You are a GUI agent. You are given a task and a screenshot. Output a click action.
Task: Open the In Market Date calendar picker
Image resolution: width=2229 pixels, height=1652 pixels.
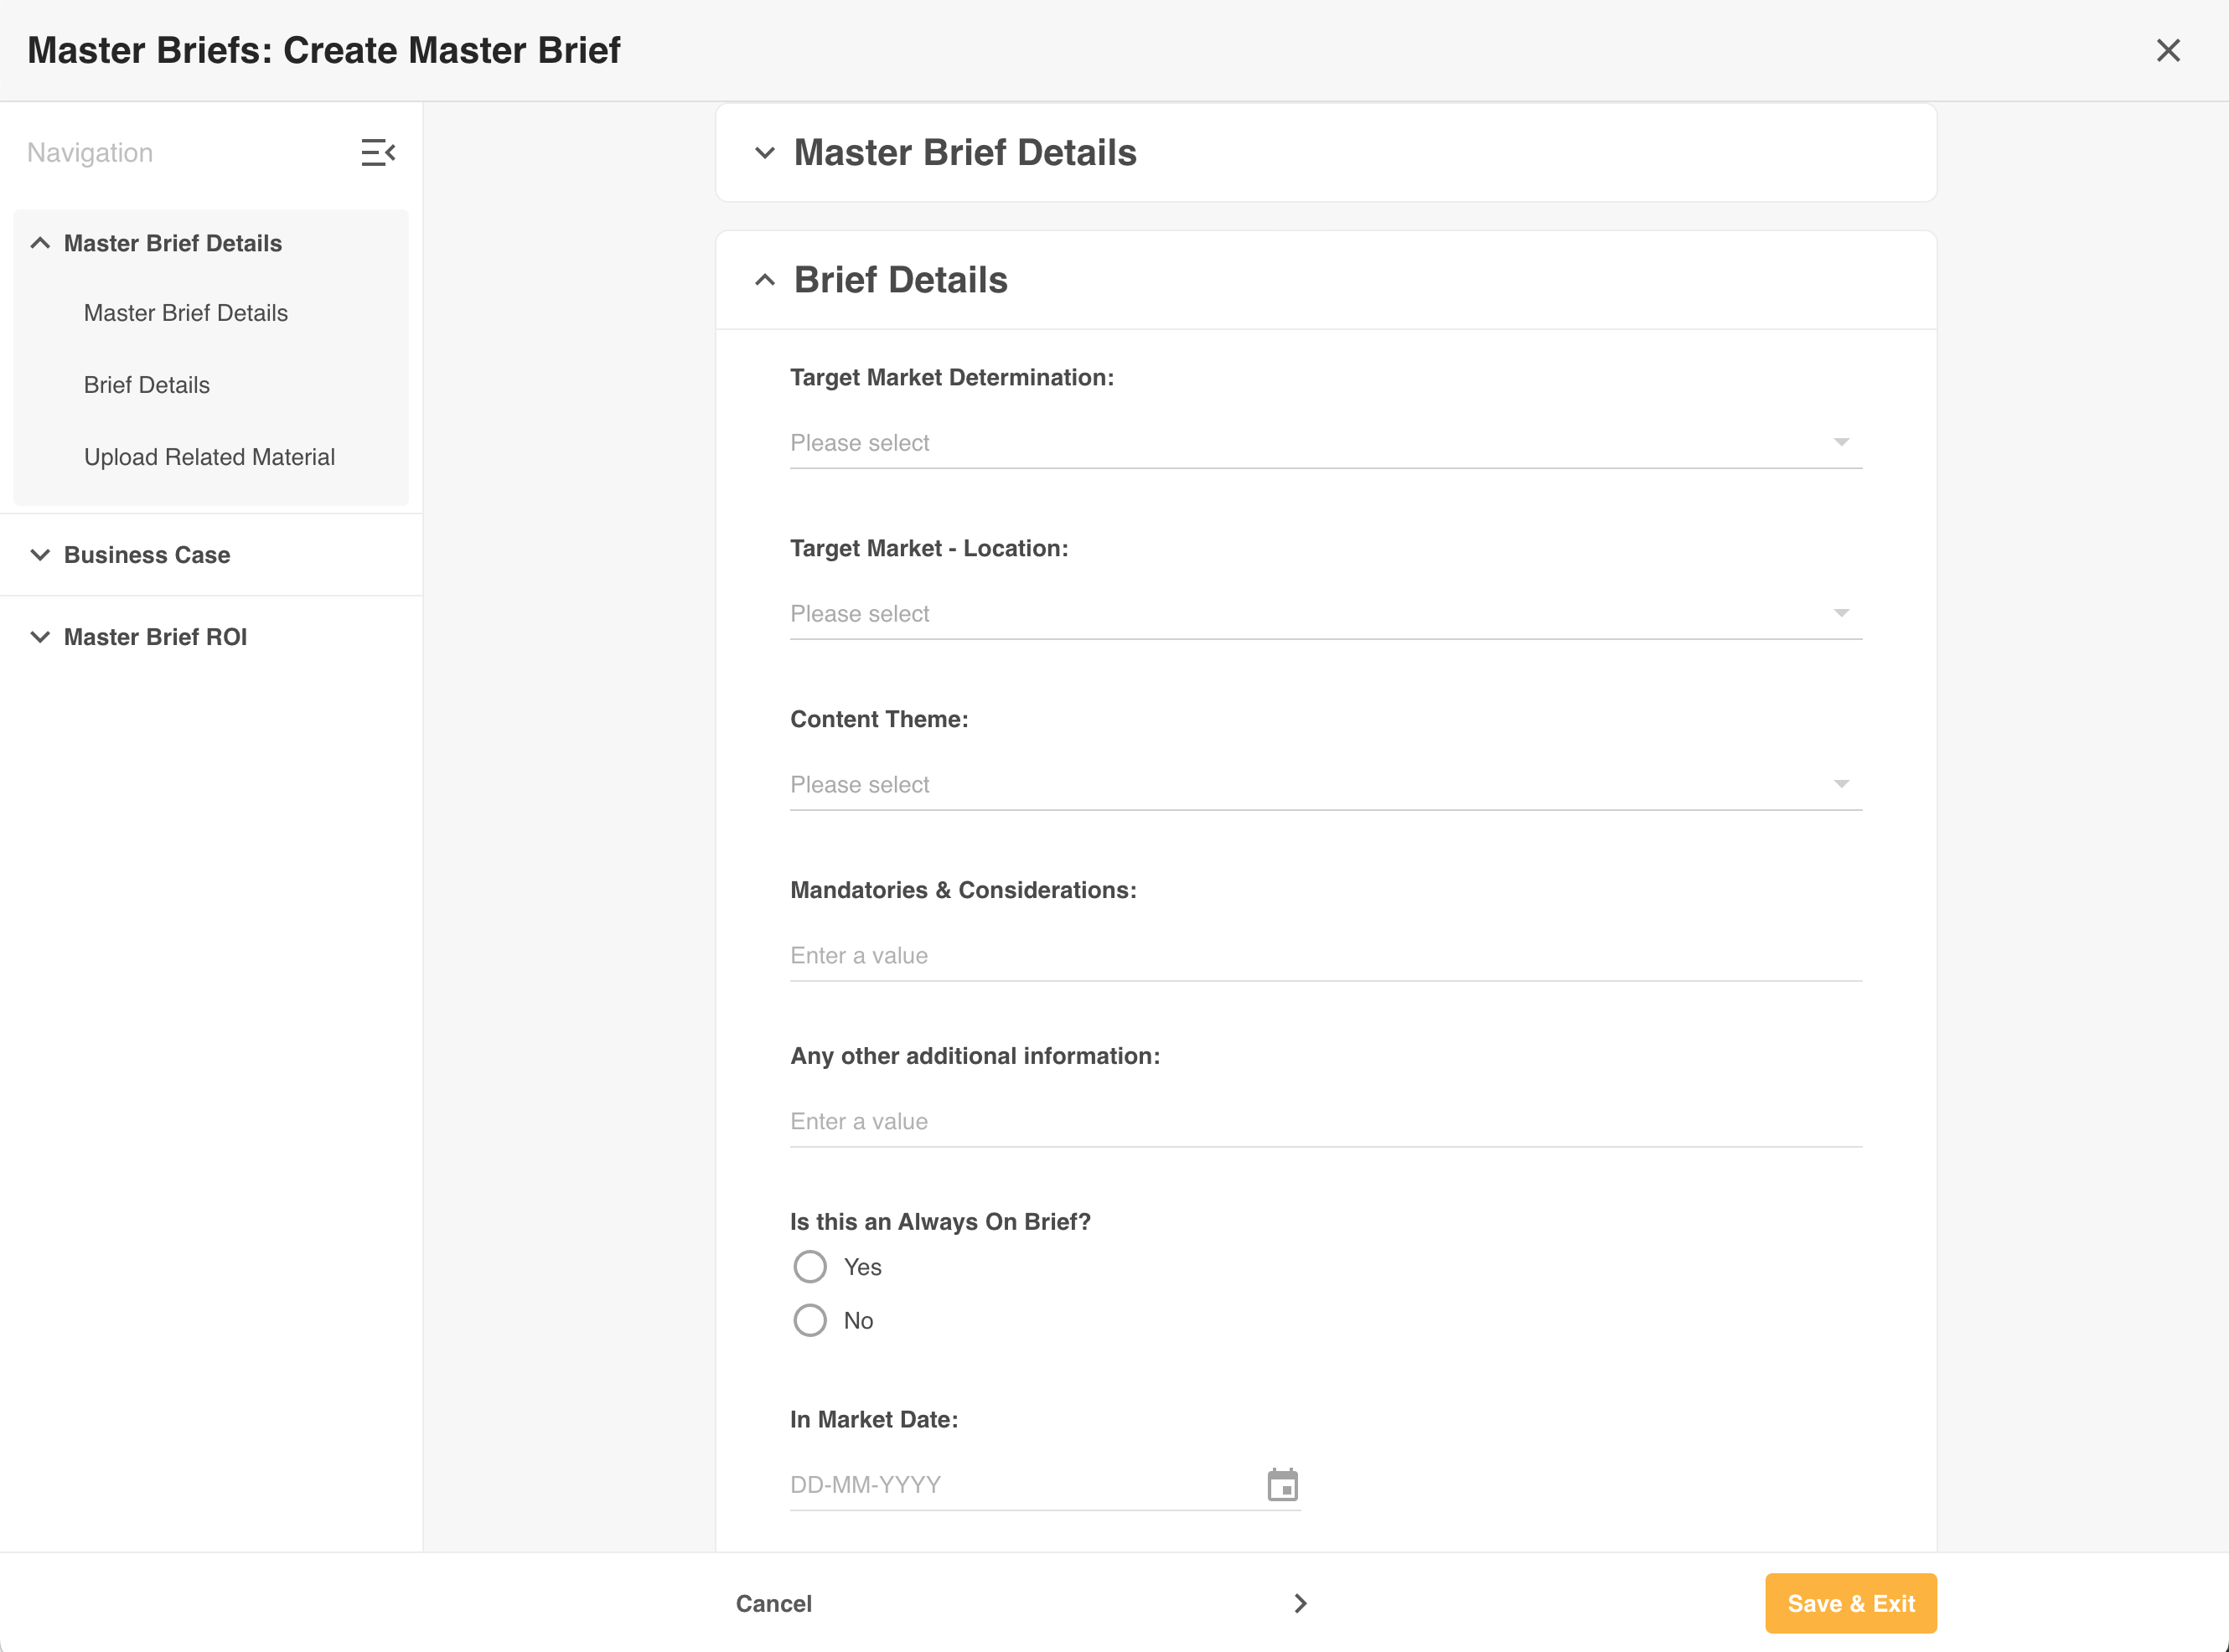pos(1282,1485)
